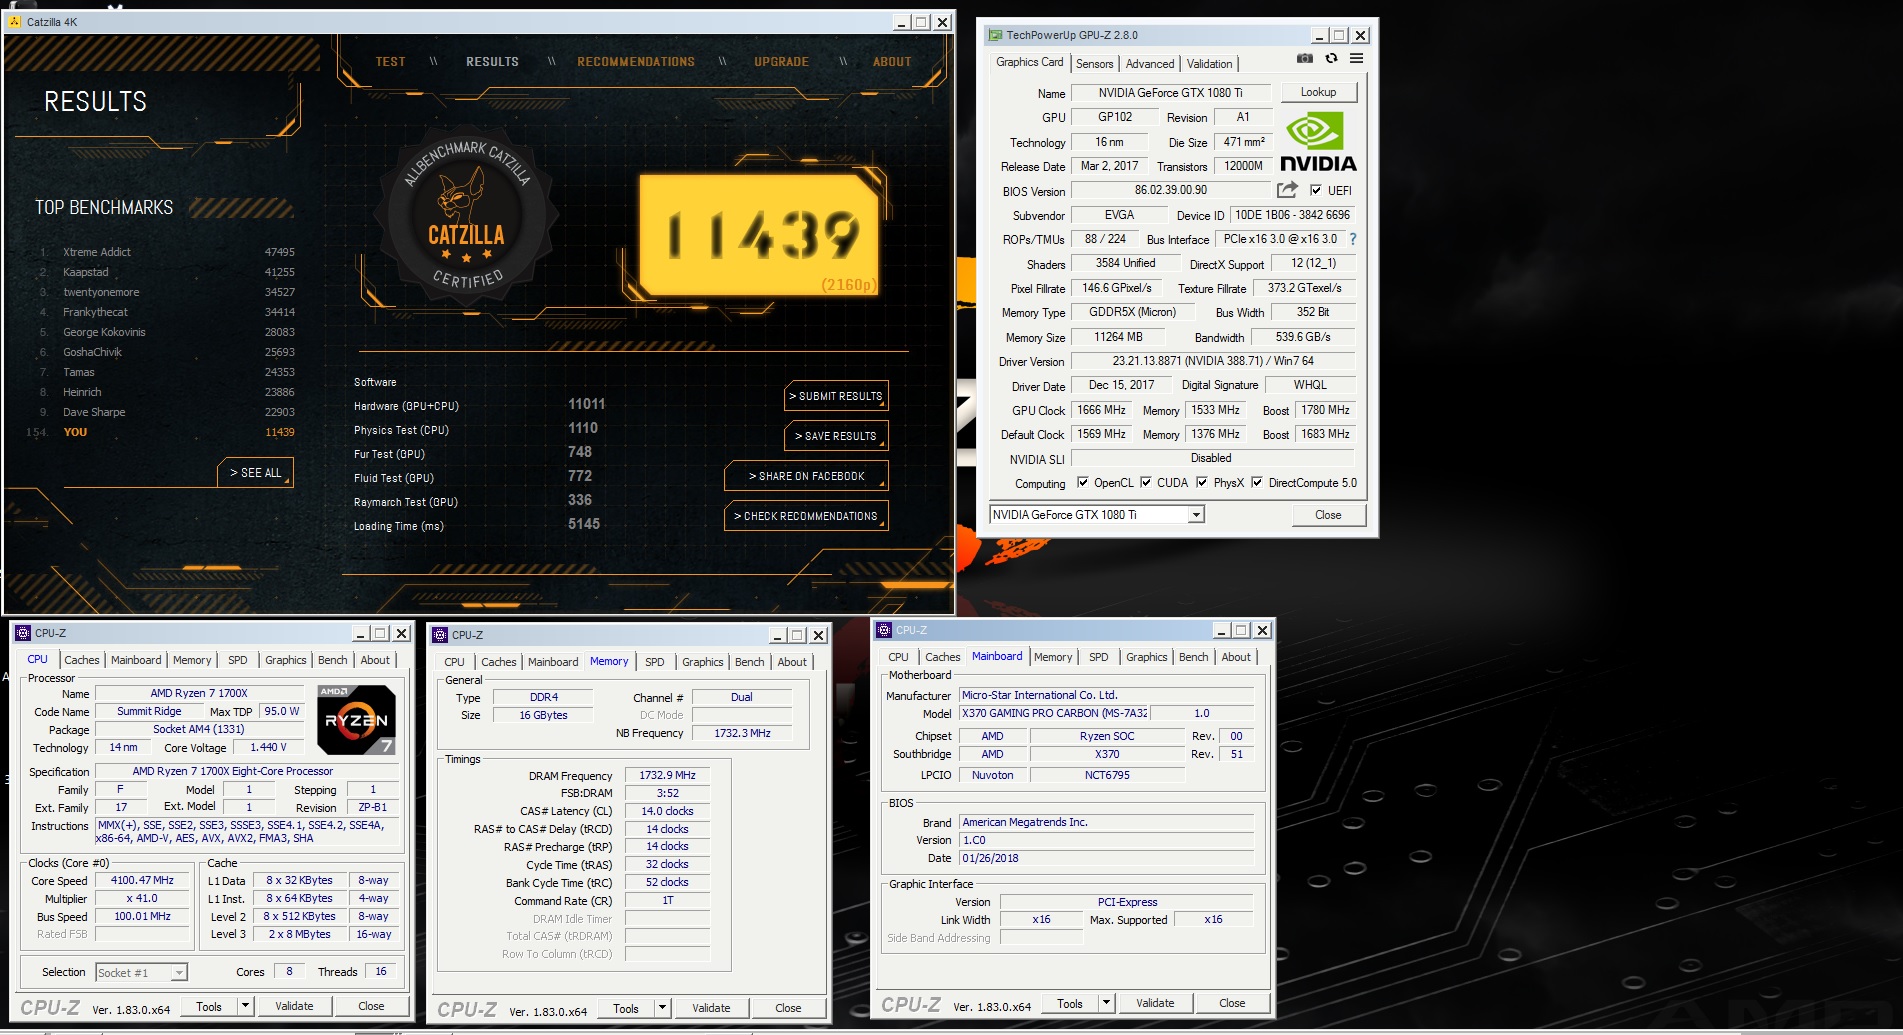1903x1035 pixels.
Task: Click SEE ALL under top benchmarks
Action: click(x=255, y=473)
